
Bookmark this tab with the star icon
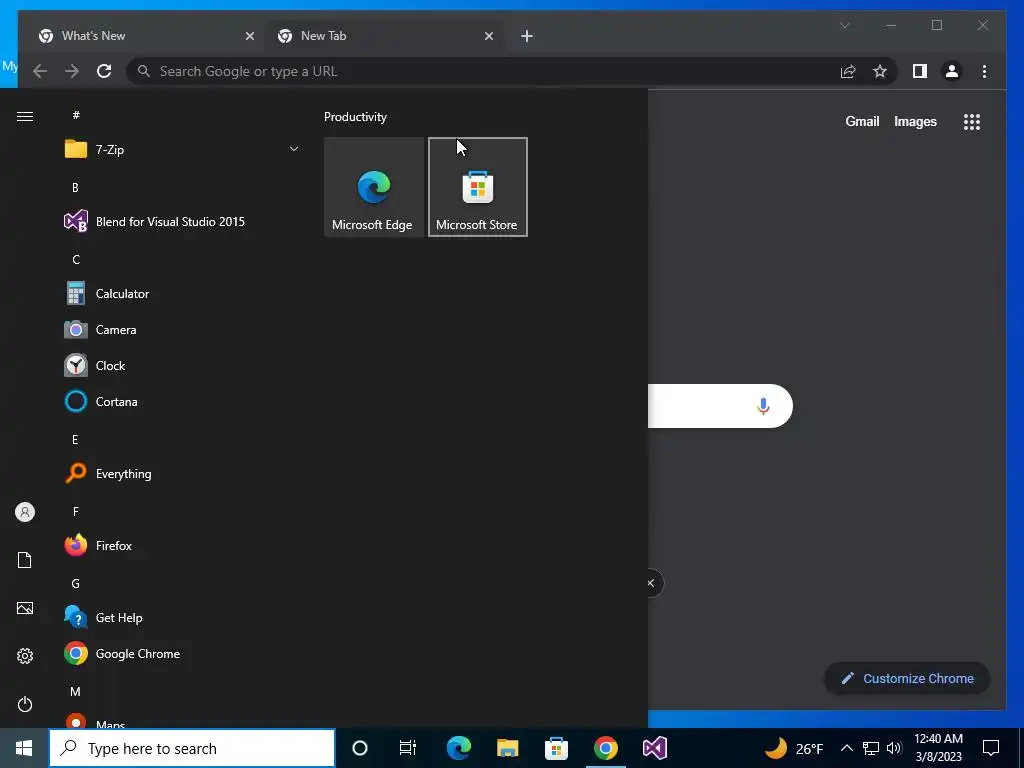point(880,71)
